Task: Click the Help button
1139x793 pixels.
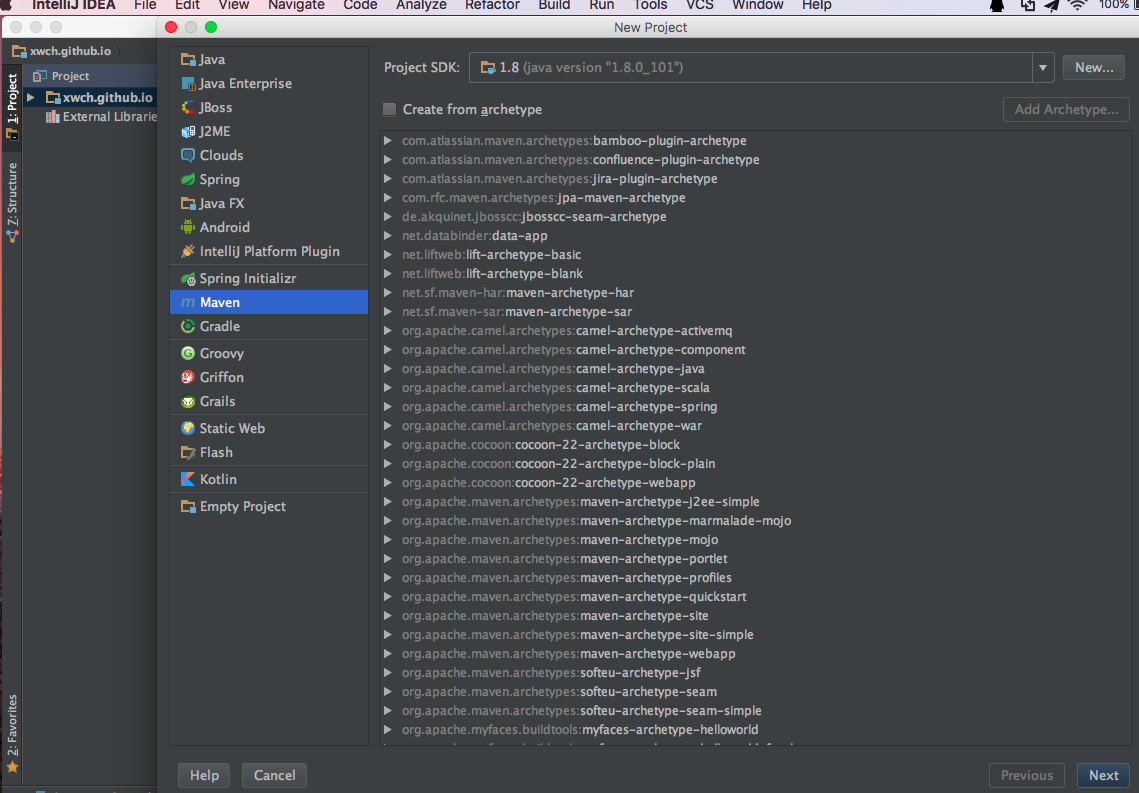Action: pos(204,775)
